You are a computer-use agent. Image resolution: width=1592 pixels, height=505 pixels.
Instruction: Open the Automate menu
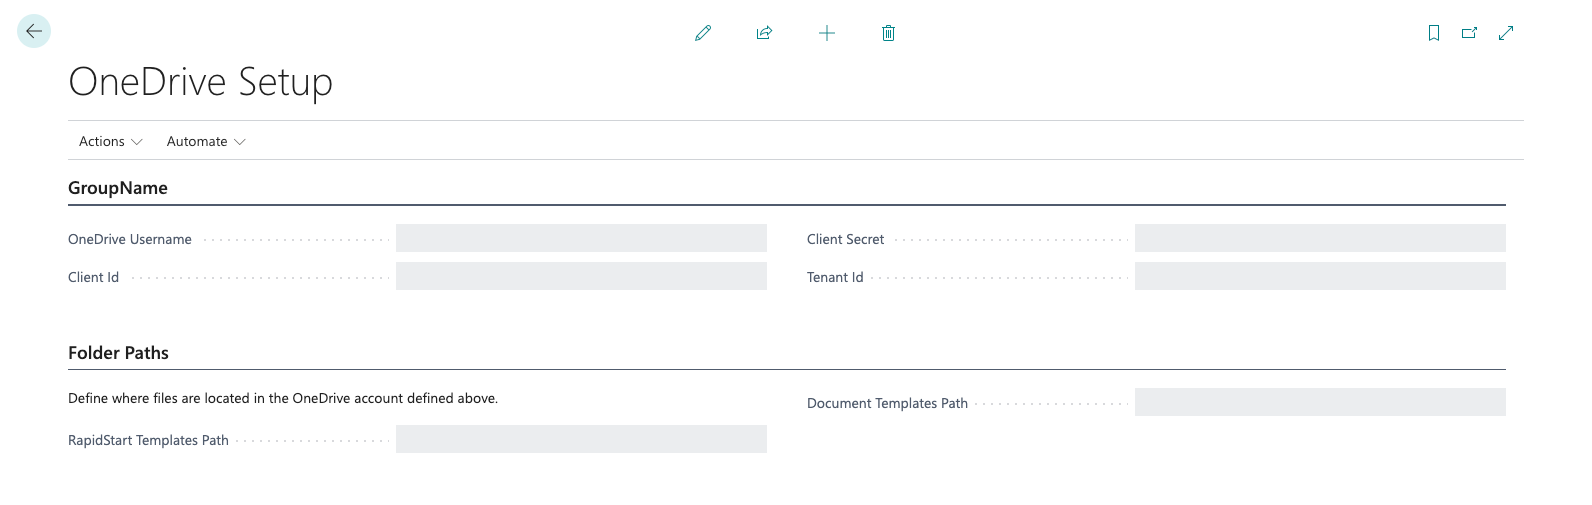(x=197, y=141)
